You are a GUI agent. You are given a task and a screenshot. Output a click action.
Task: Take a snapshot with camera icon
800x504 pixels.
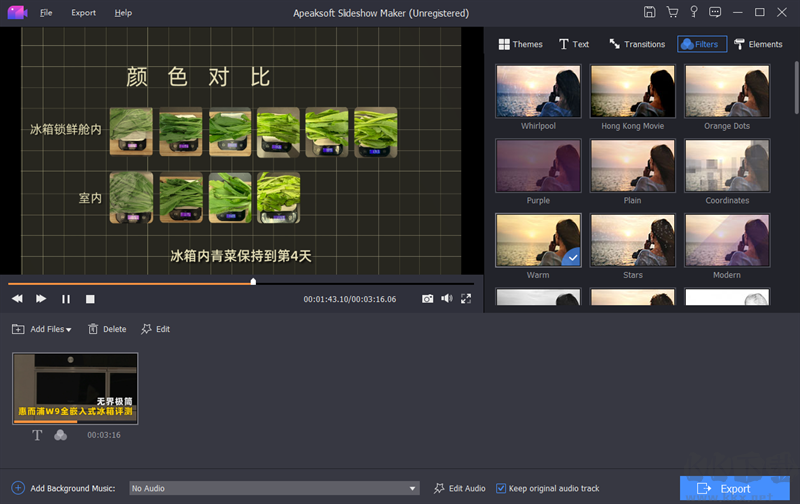427,298
